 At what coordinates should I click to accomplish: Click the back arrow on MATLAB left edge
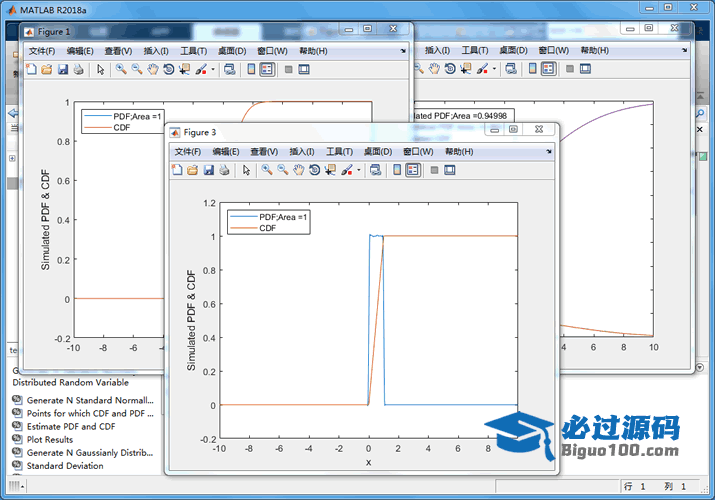coord(13,113)
